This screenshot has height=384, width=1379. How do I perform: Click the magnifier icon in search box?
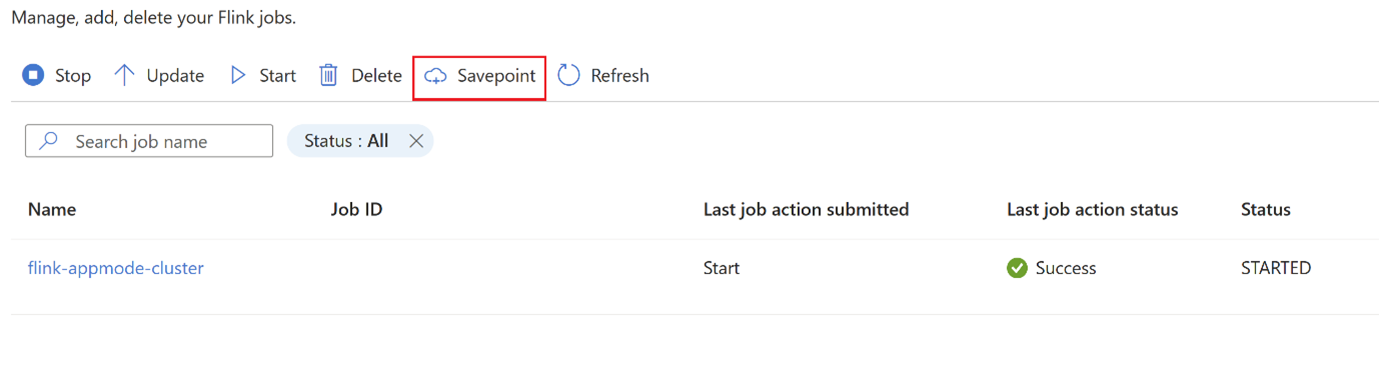coord(48,141)
